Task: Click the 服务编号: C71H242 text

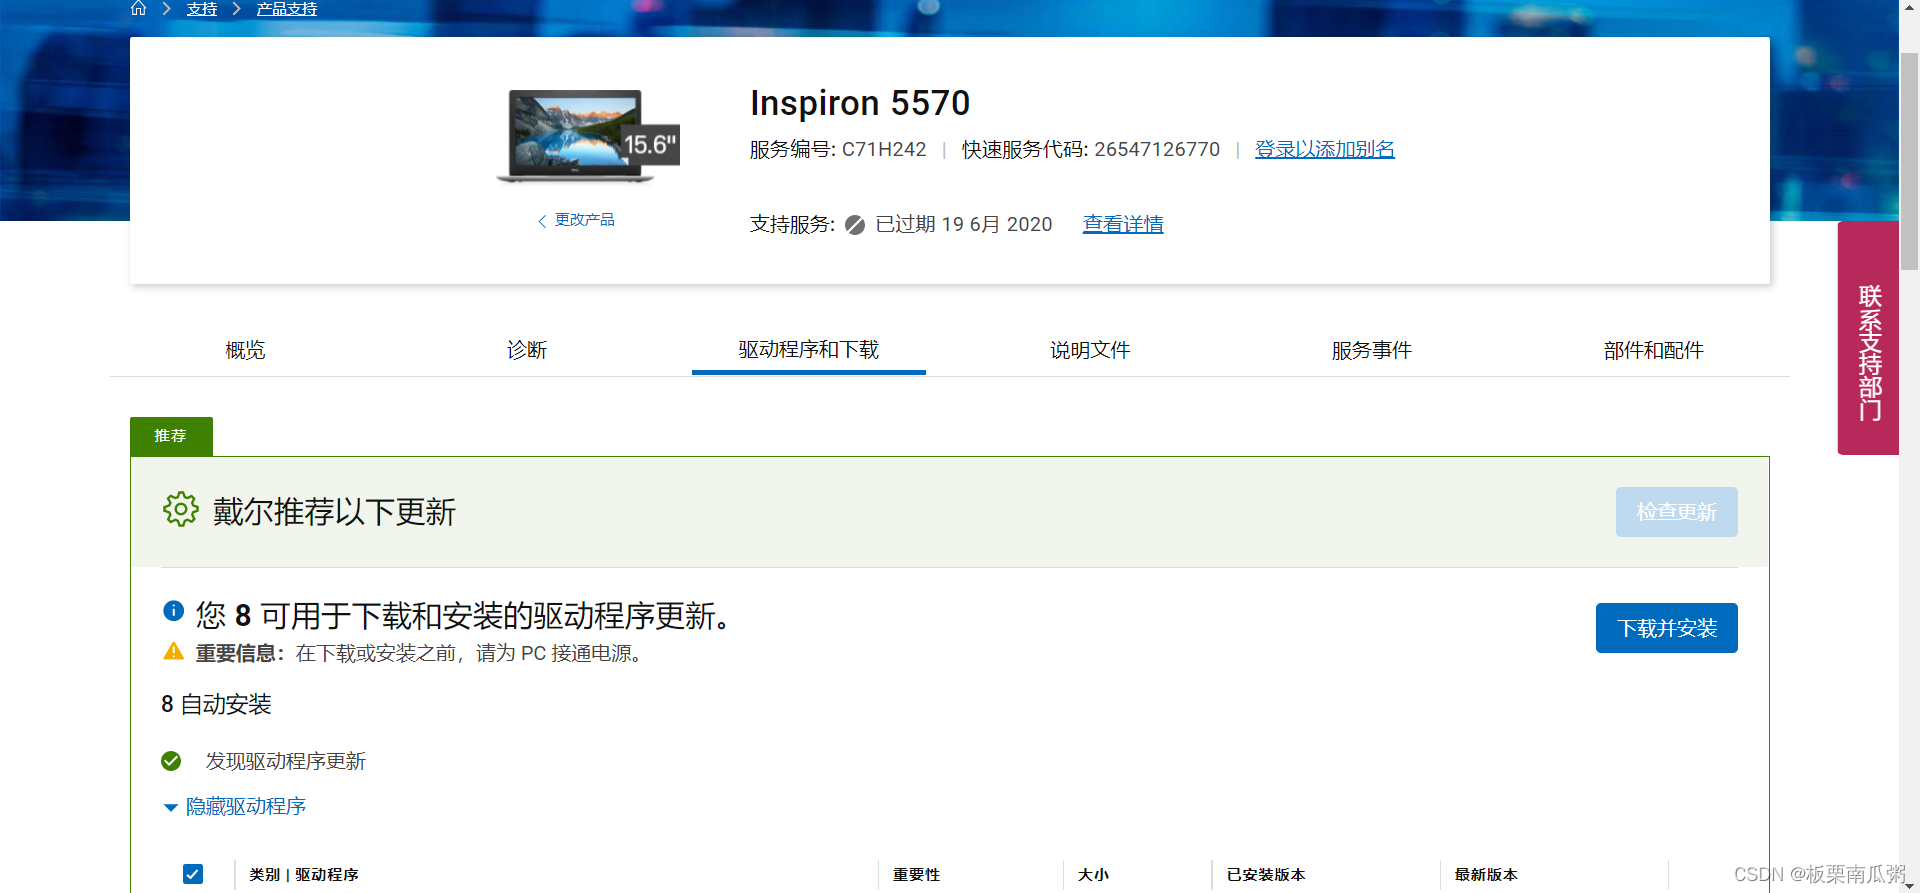Action: pyautogui.click(x=838, y=149)
